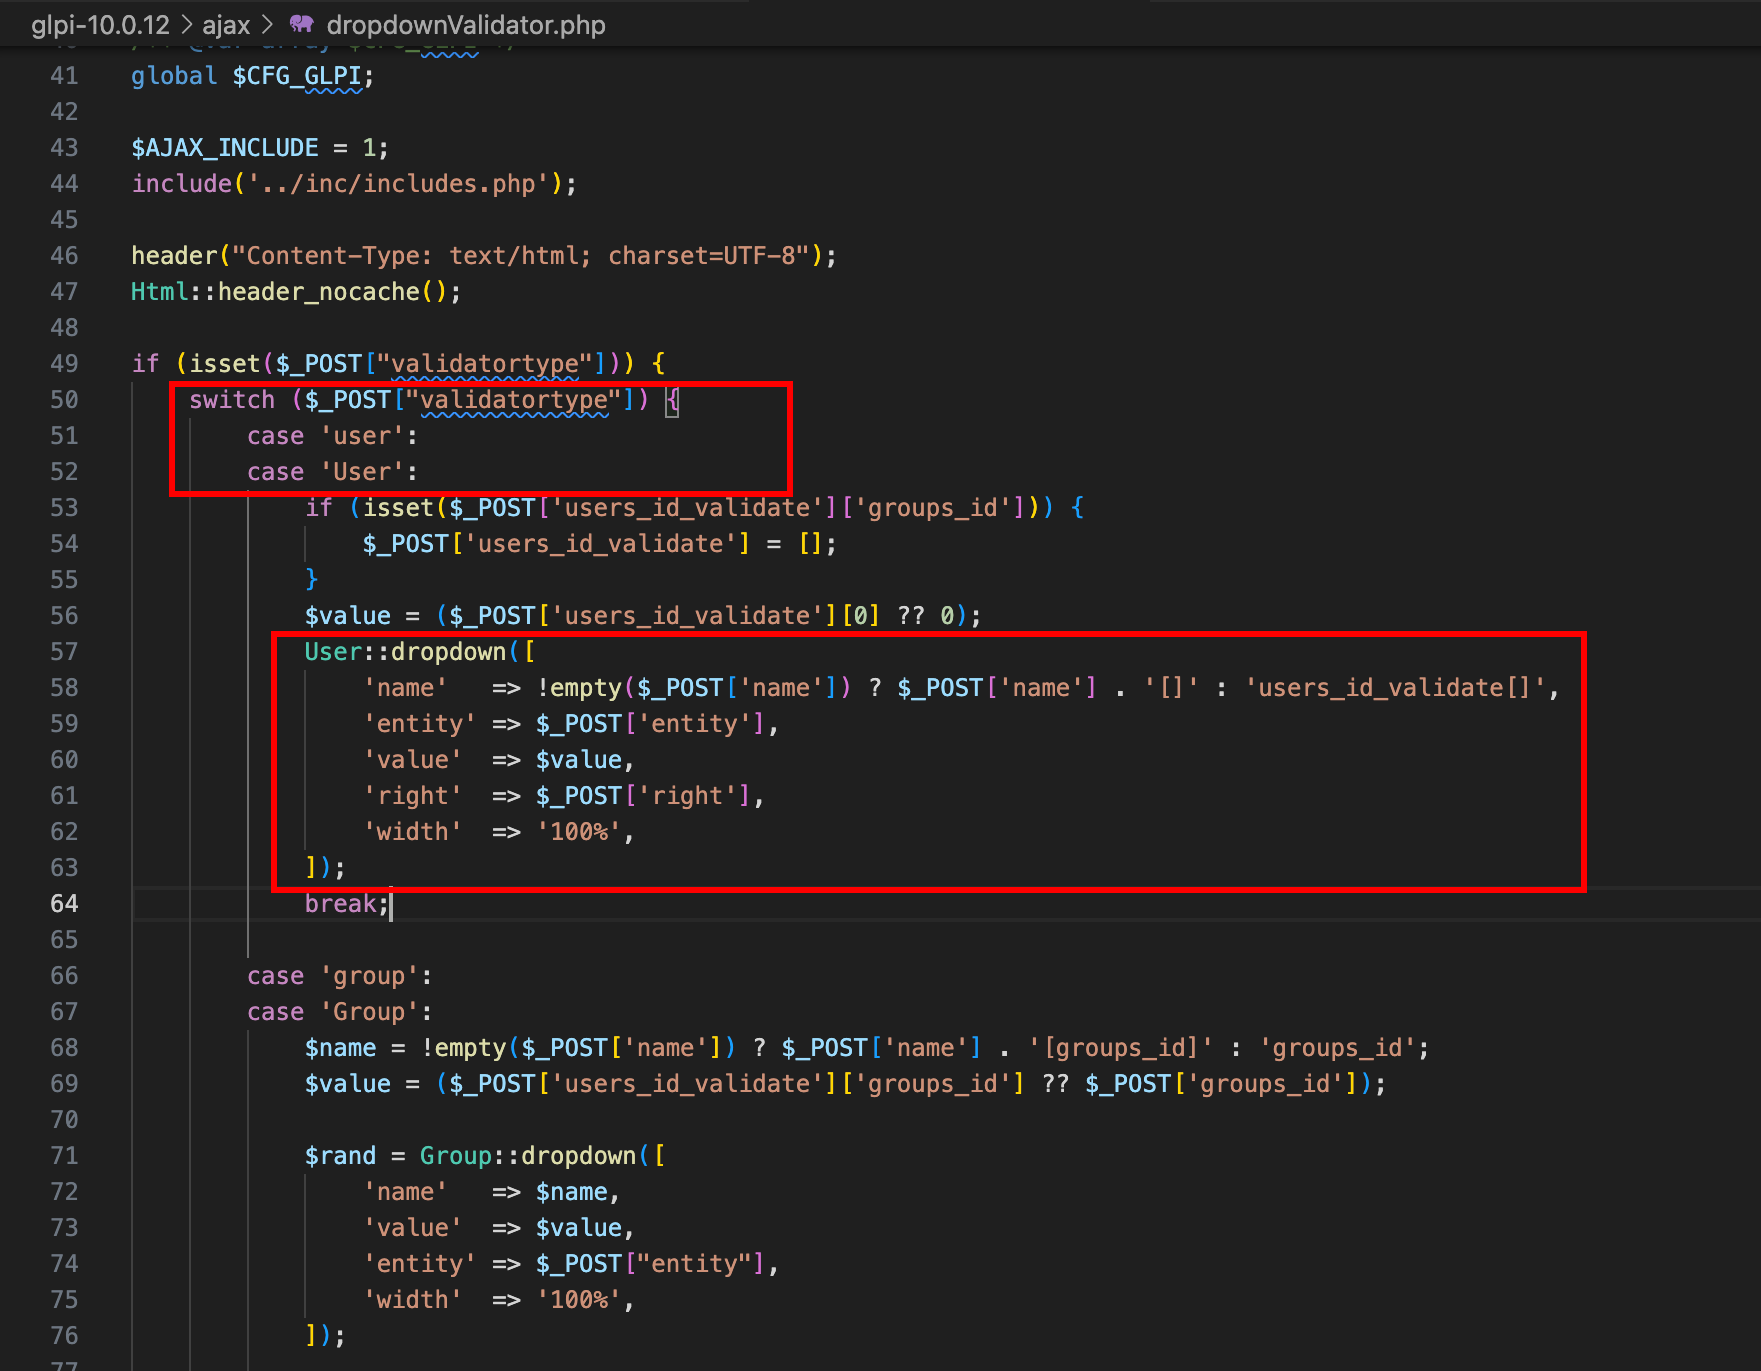Click 'if (isset' on line 49

click(x=196, y=364)
